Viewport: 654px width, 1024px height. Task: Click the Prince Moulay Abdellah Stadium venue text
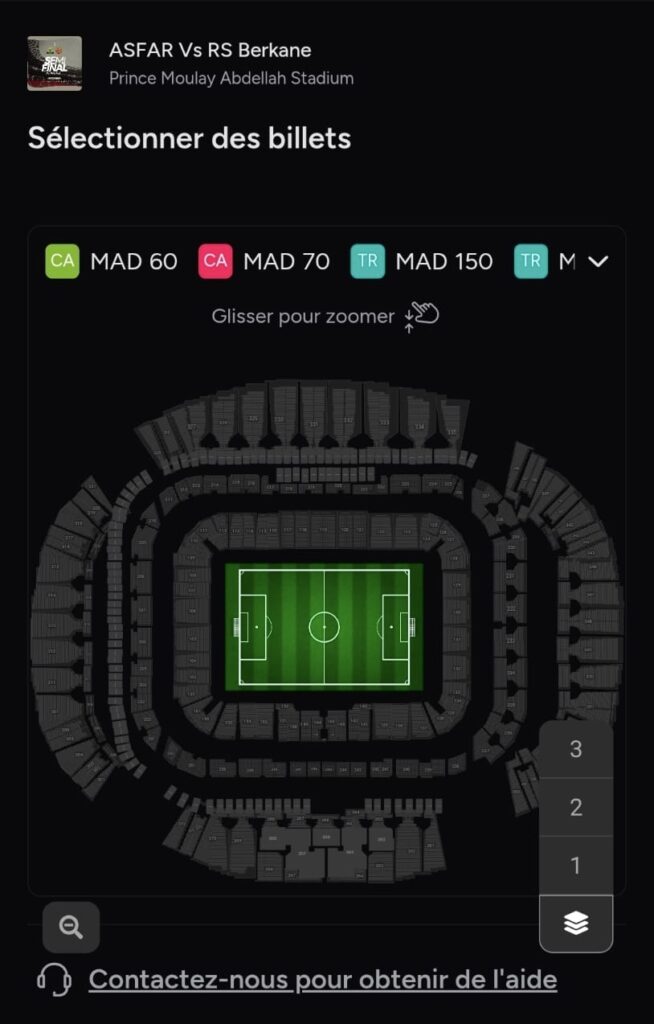[x=231, y=78]
